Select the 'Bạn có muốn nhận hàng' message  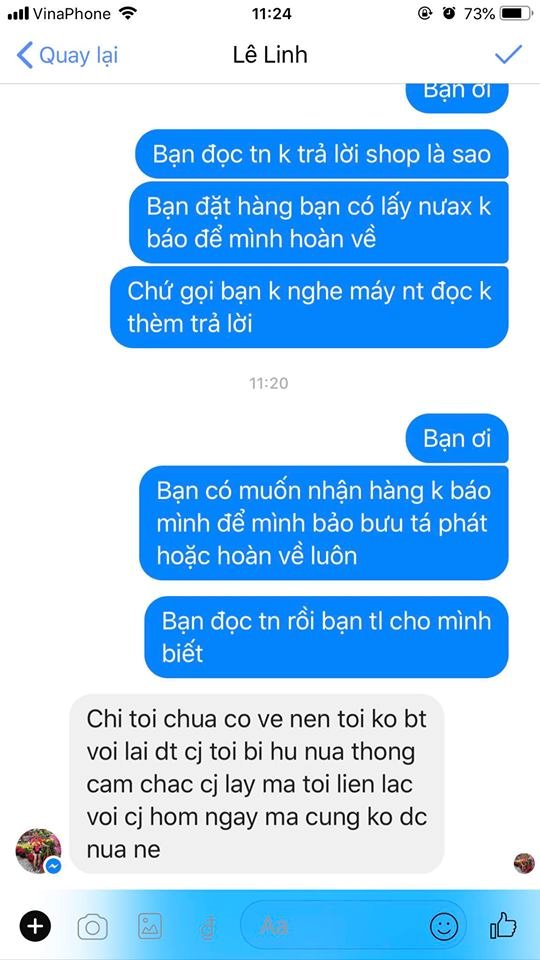click(323, 523)
